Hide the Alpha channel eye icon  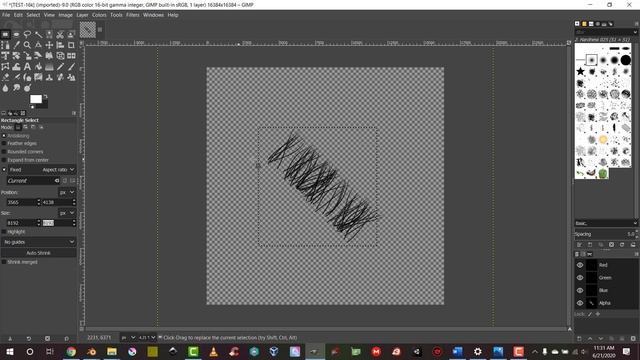pyautogui.click(x=580, y=303)
